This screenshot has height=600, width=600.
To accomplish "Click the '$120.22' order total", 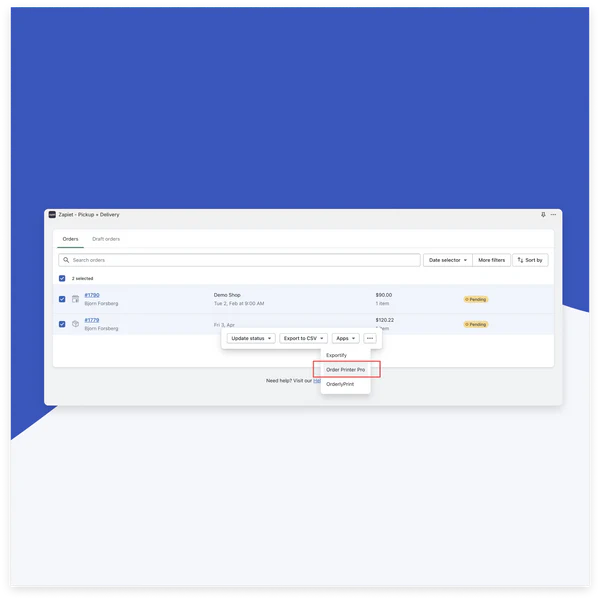I will pos(385,320).
